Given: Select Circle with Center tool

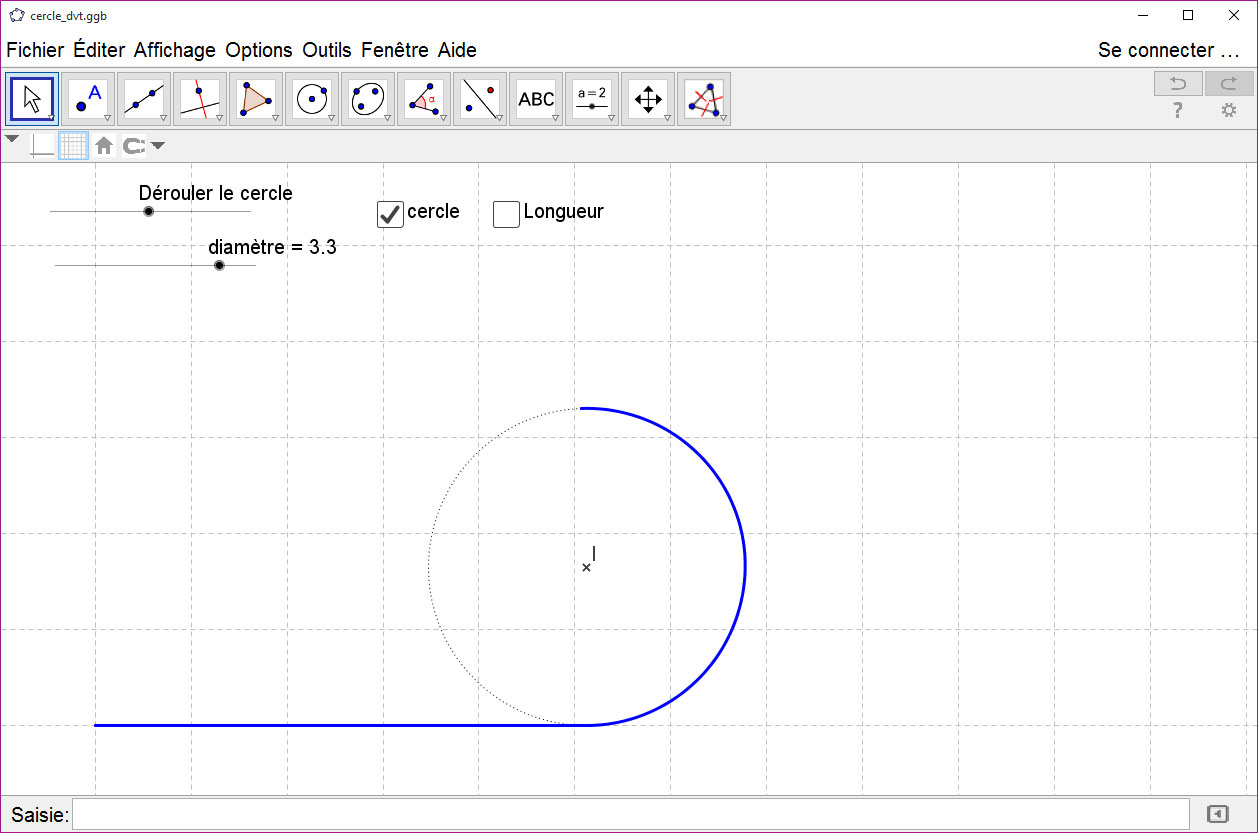Looking at the screenshot, I should coord(312,98).
